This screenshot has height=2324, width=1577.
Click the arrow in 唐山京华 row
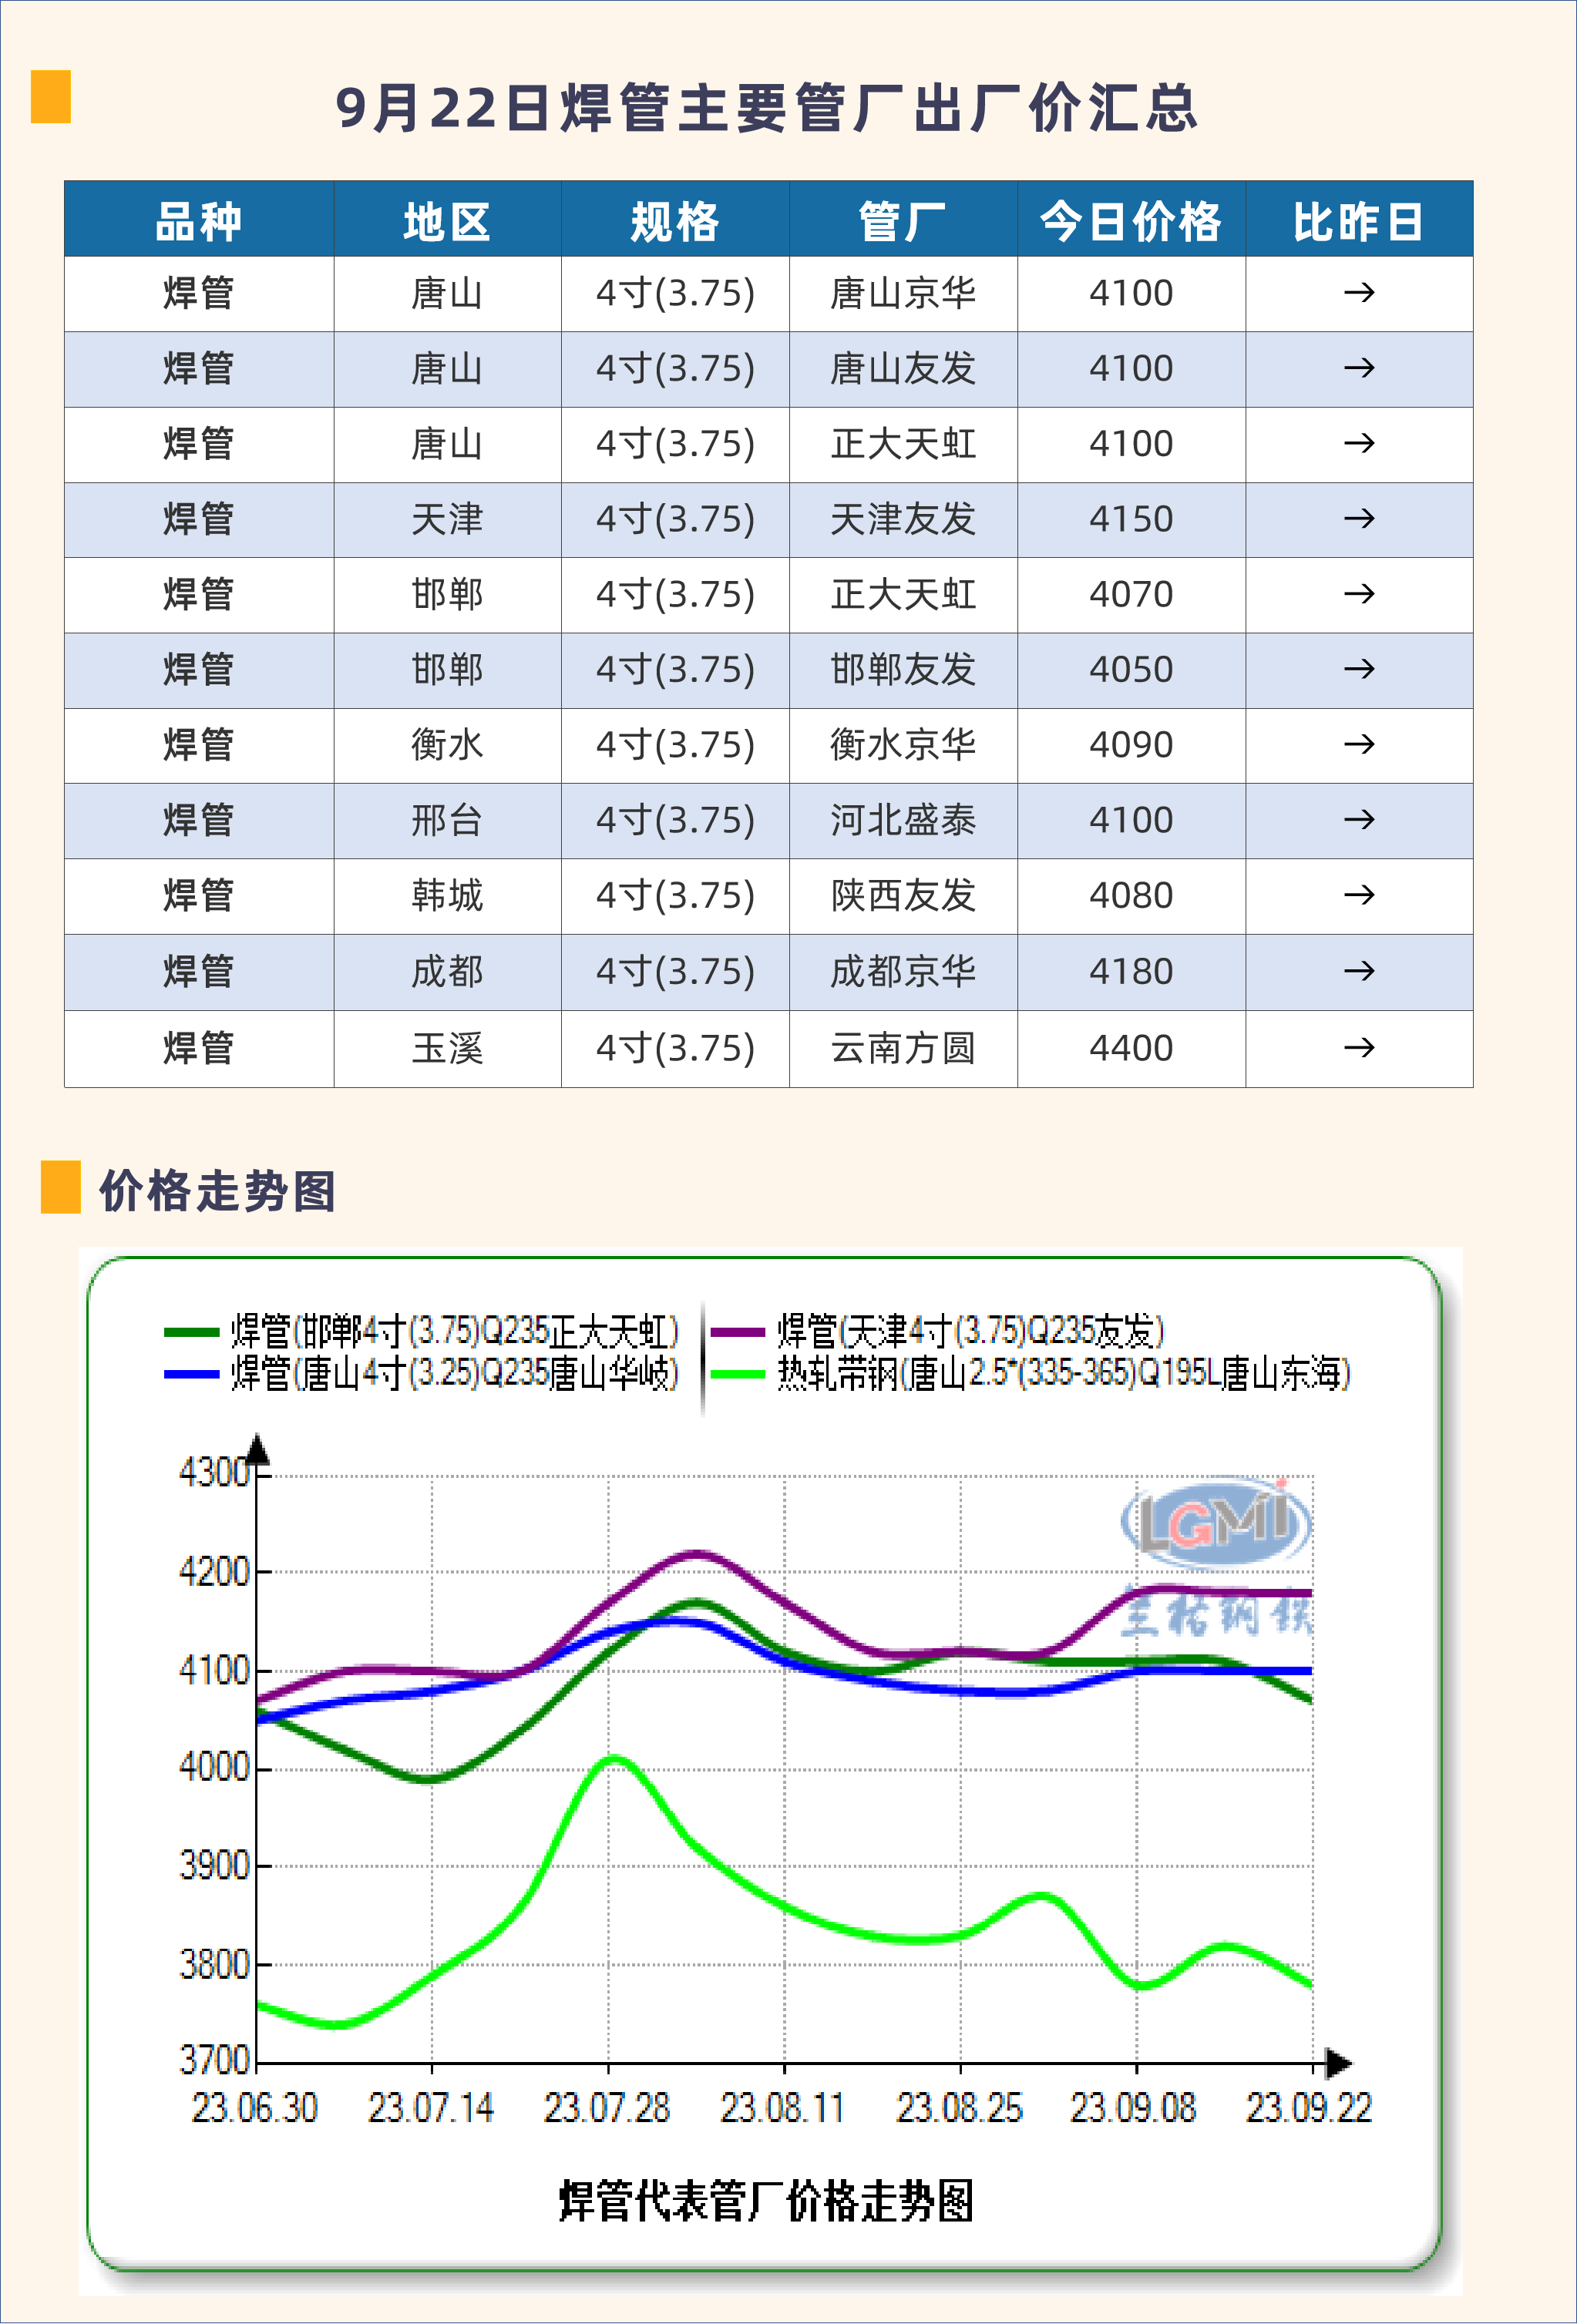[1358, 293]
